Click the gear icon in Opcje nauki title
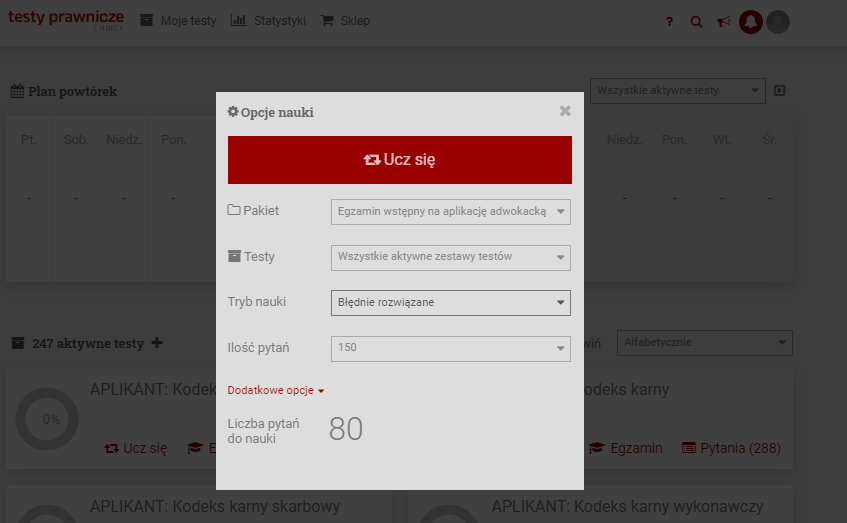 (x=233, y=111)
